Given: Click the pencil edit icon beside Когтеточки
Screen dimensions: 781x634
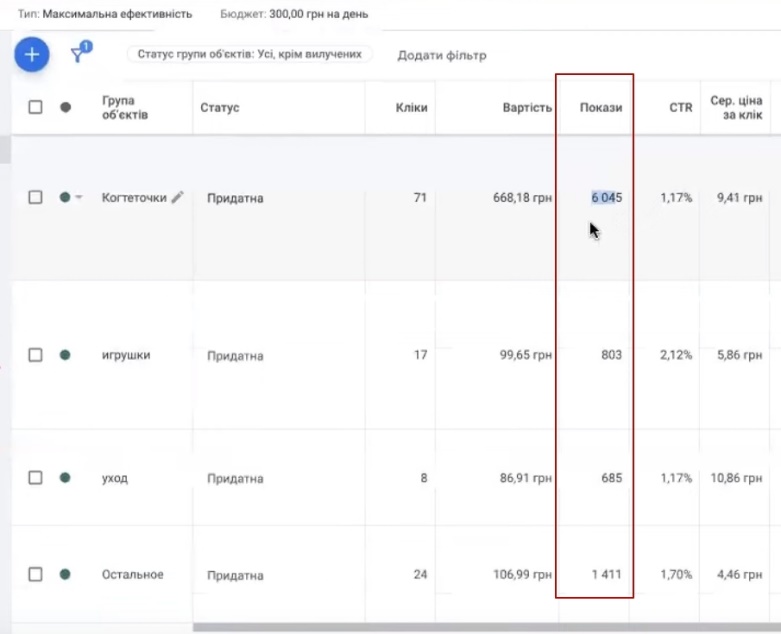Looking at the screenshot, I should [x=177, y=198].
